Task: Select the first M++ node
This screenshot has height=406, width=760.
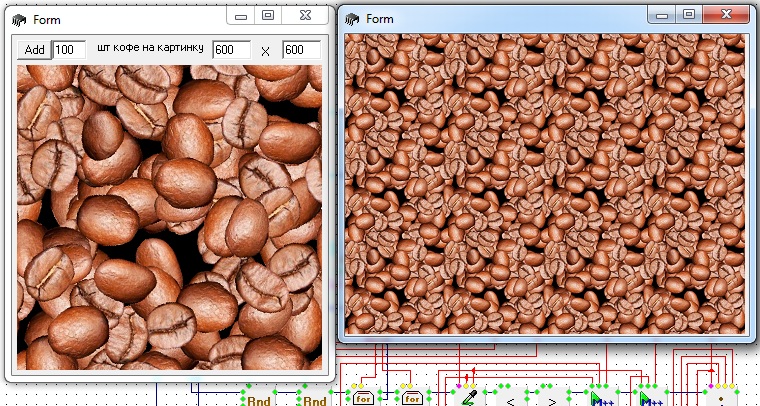Action: point(602,397)
